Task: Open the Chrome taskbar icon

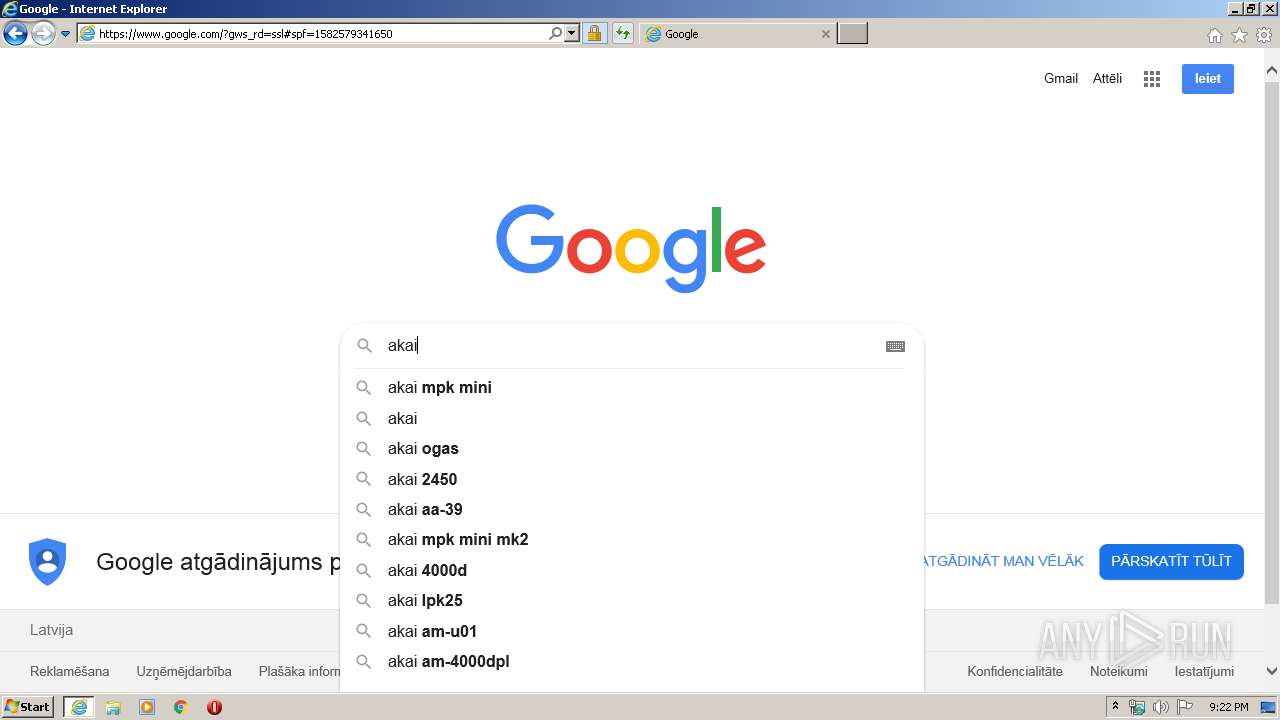Action: (x=180, y=707)
